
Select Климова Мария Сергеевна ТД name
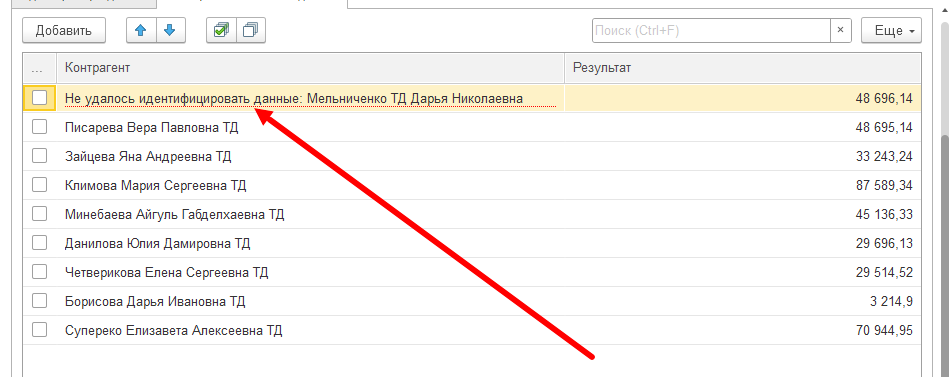coord(155,185)
